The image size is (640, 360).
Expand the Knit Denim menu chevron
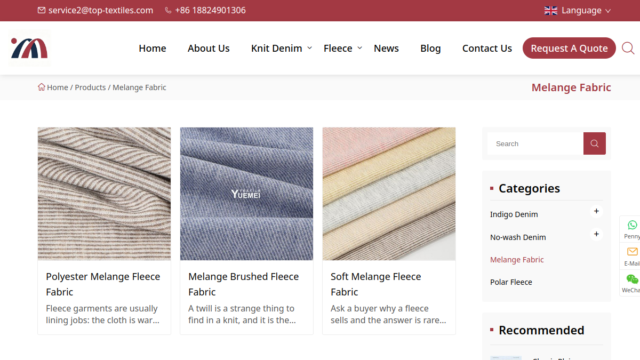click(310, 48)
